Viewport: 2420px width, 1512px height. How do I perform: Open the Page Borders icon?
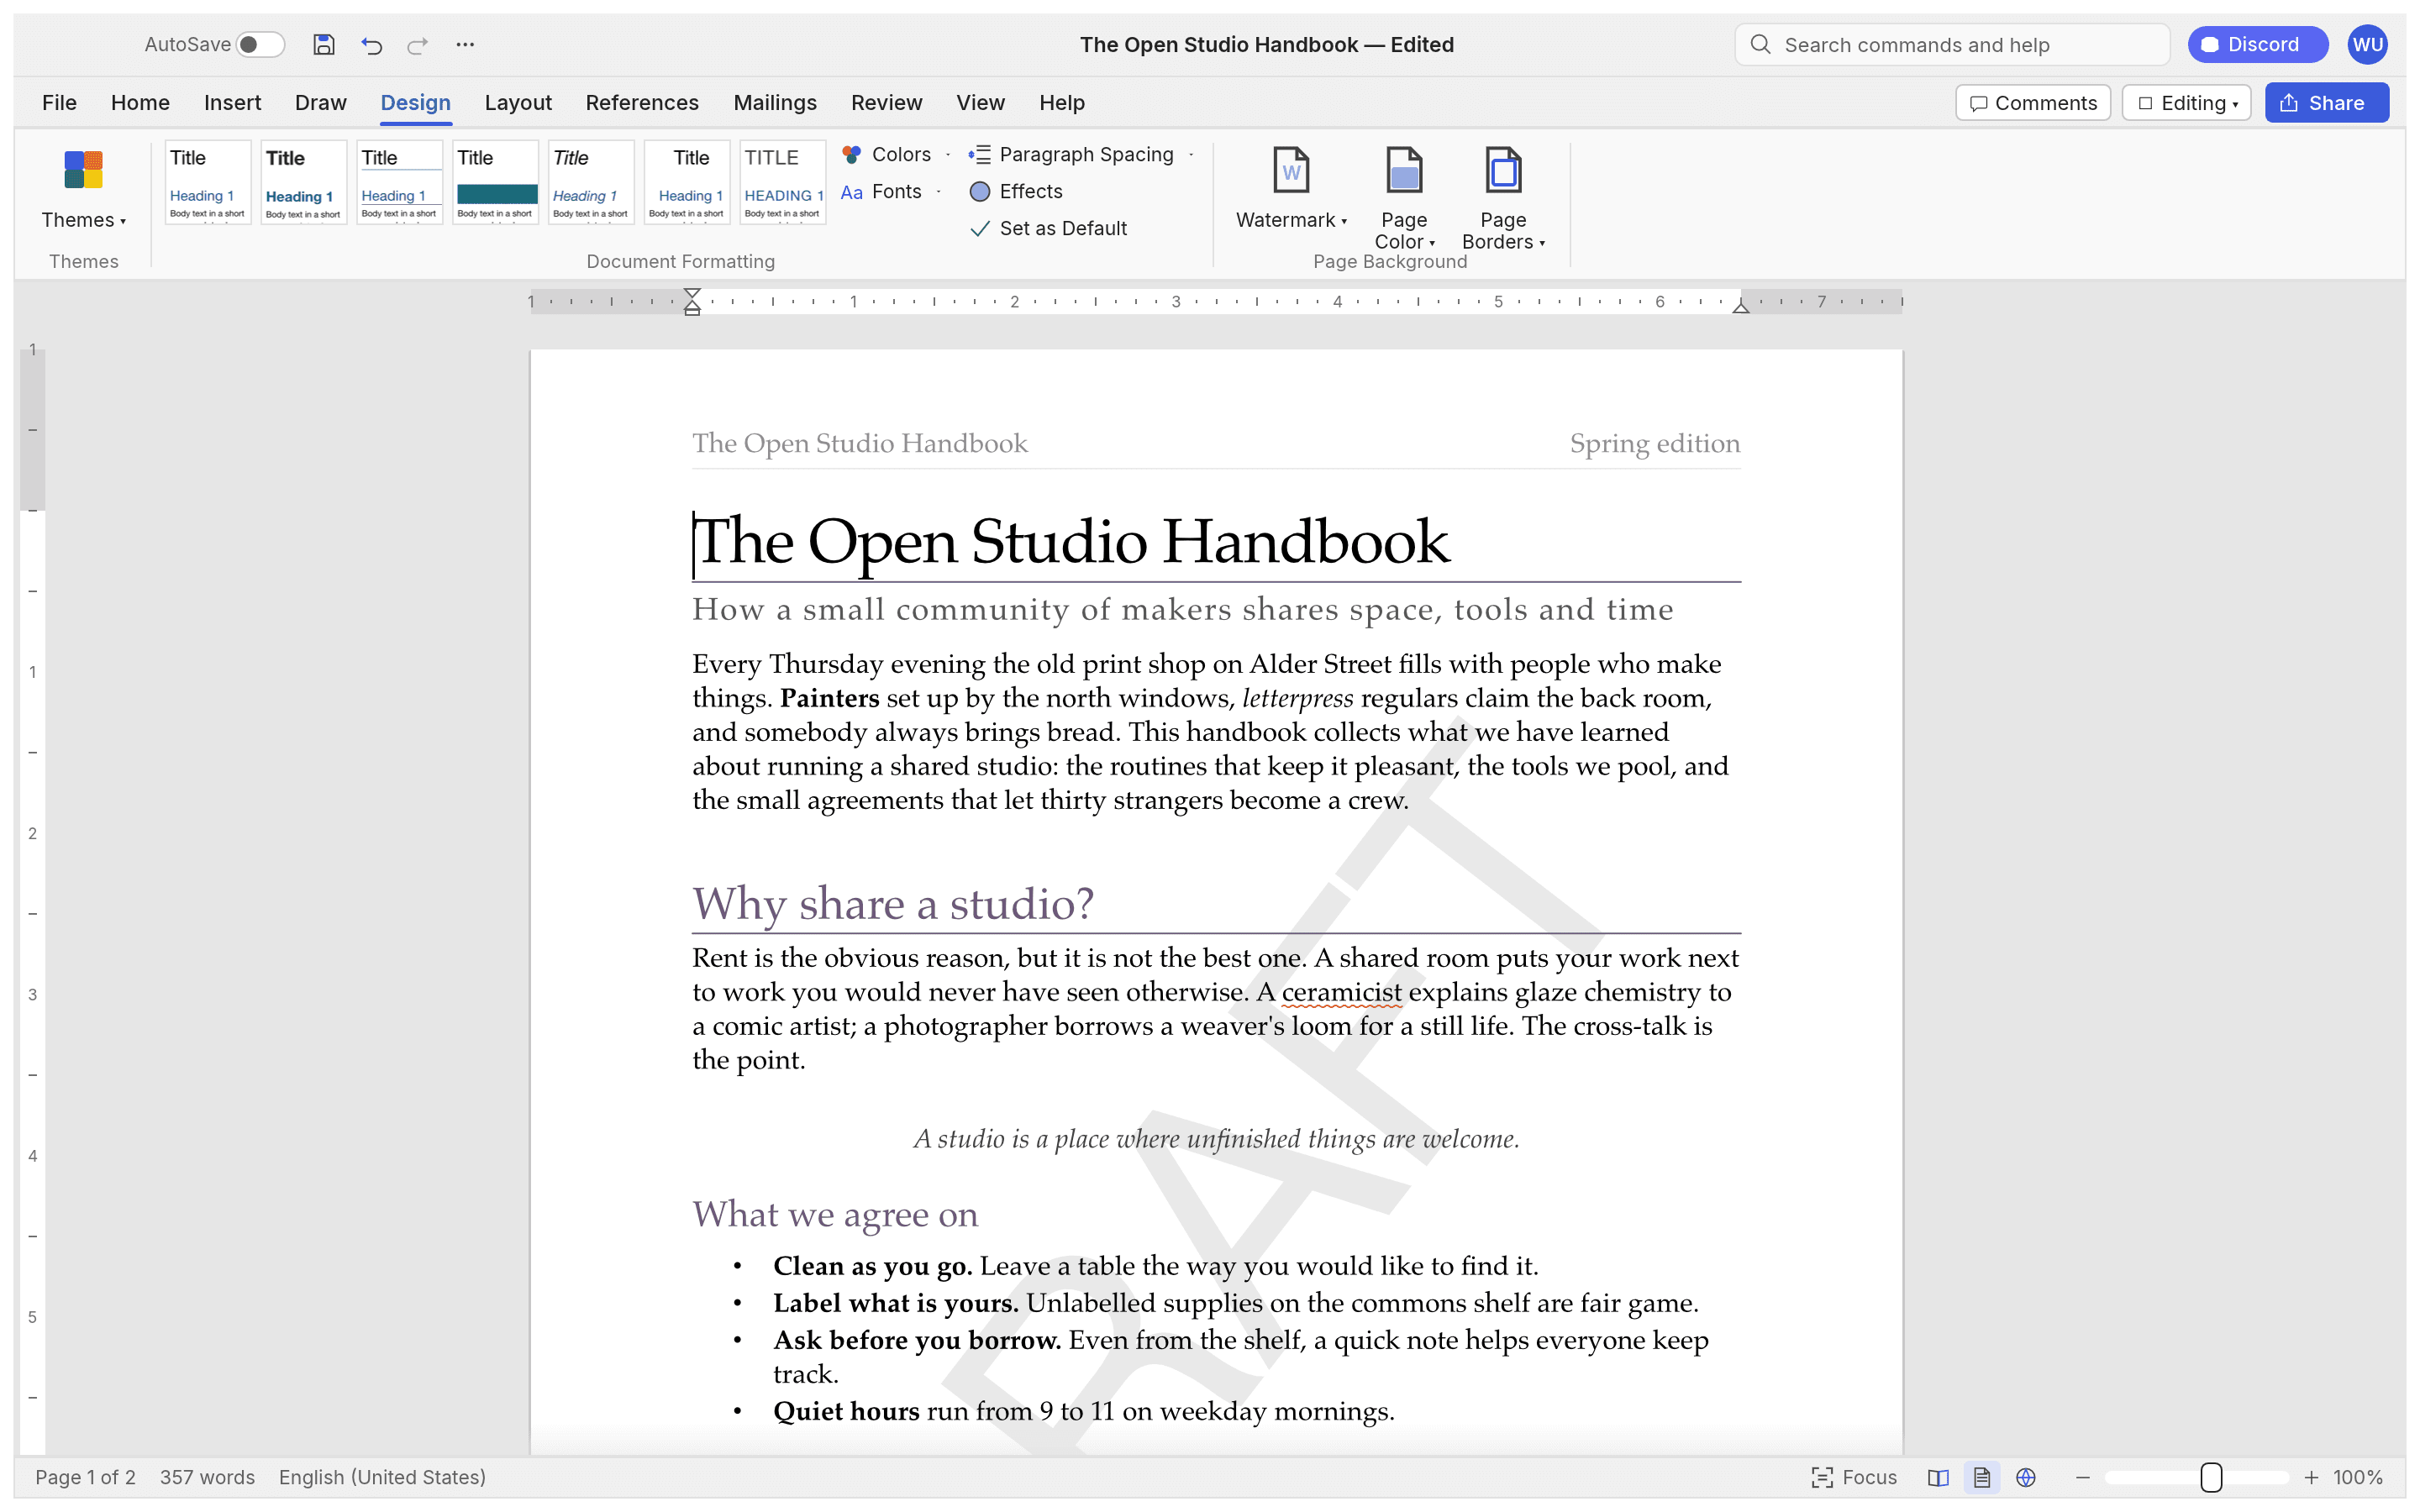[1503, 169]
